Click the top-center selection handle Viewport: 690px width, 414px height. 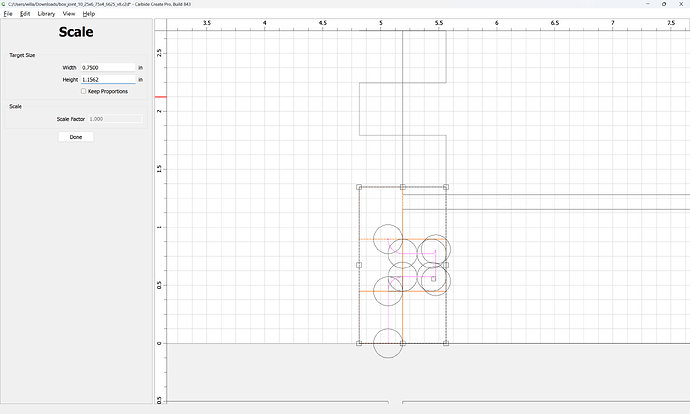click(403, 187)
